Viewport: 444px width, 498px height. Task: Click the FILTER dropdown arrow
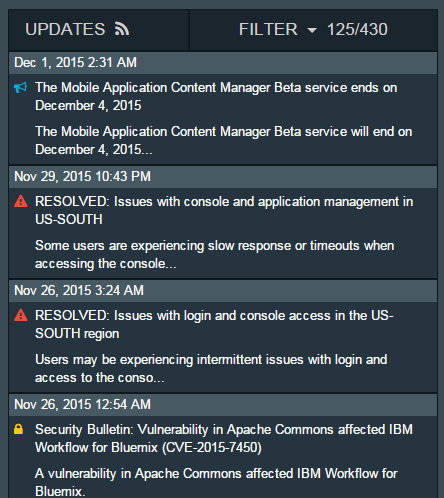(312, 30)
